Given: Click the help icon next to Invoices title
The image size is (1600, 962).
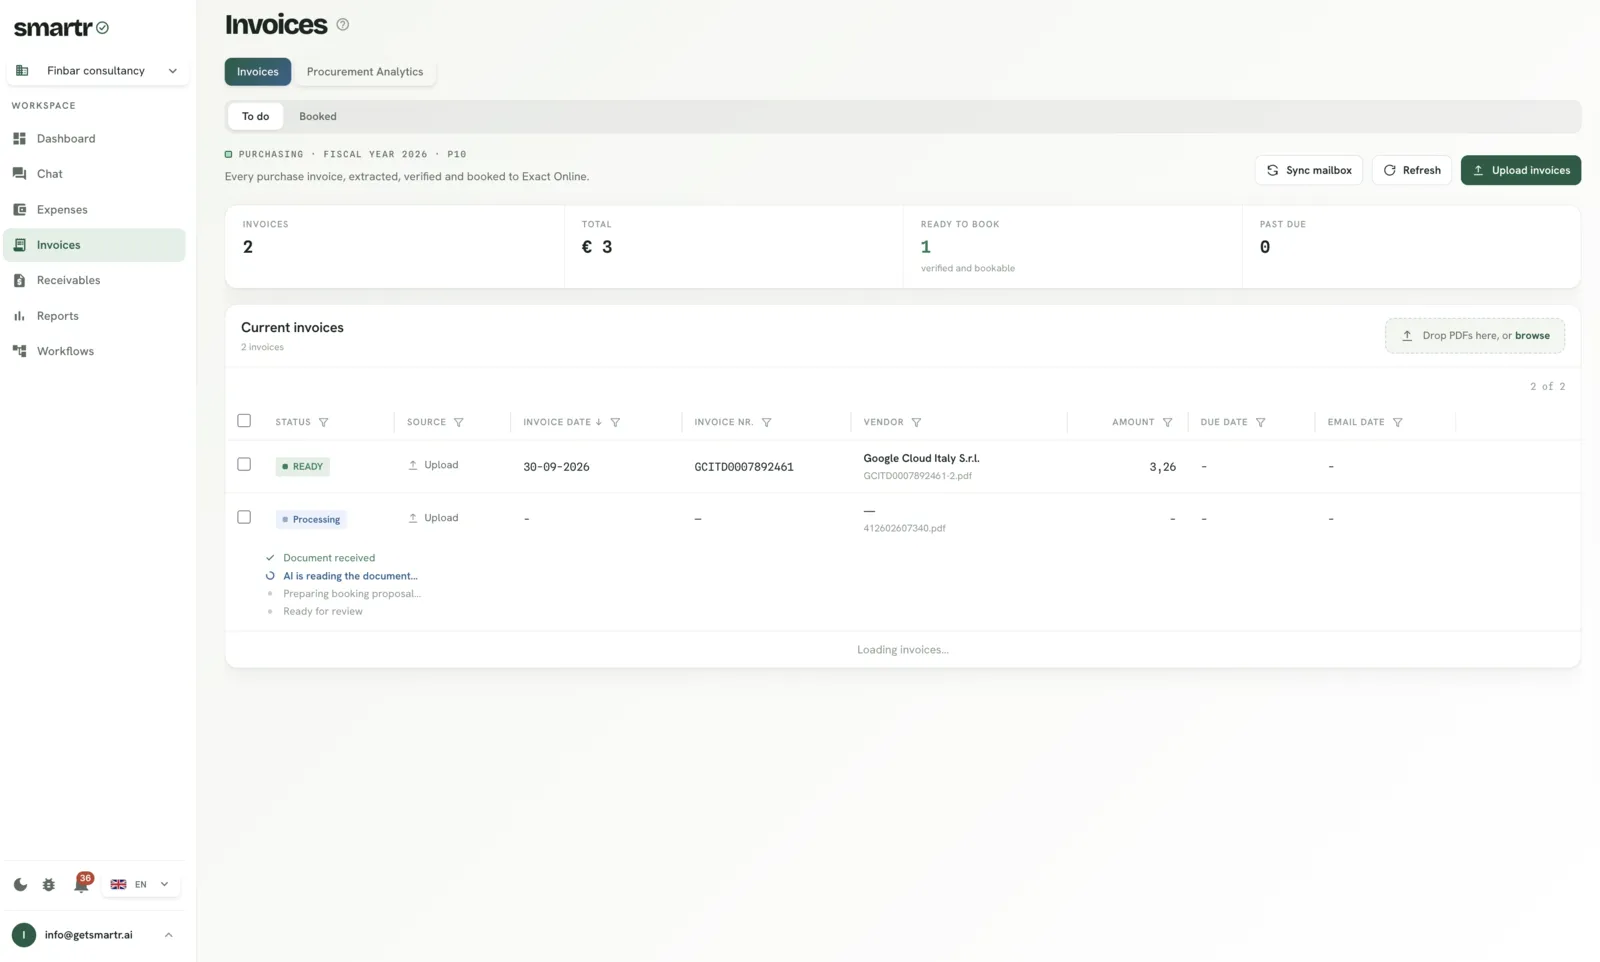Looking at the screenshot, I should [343, 24].
